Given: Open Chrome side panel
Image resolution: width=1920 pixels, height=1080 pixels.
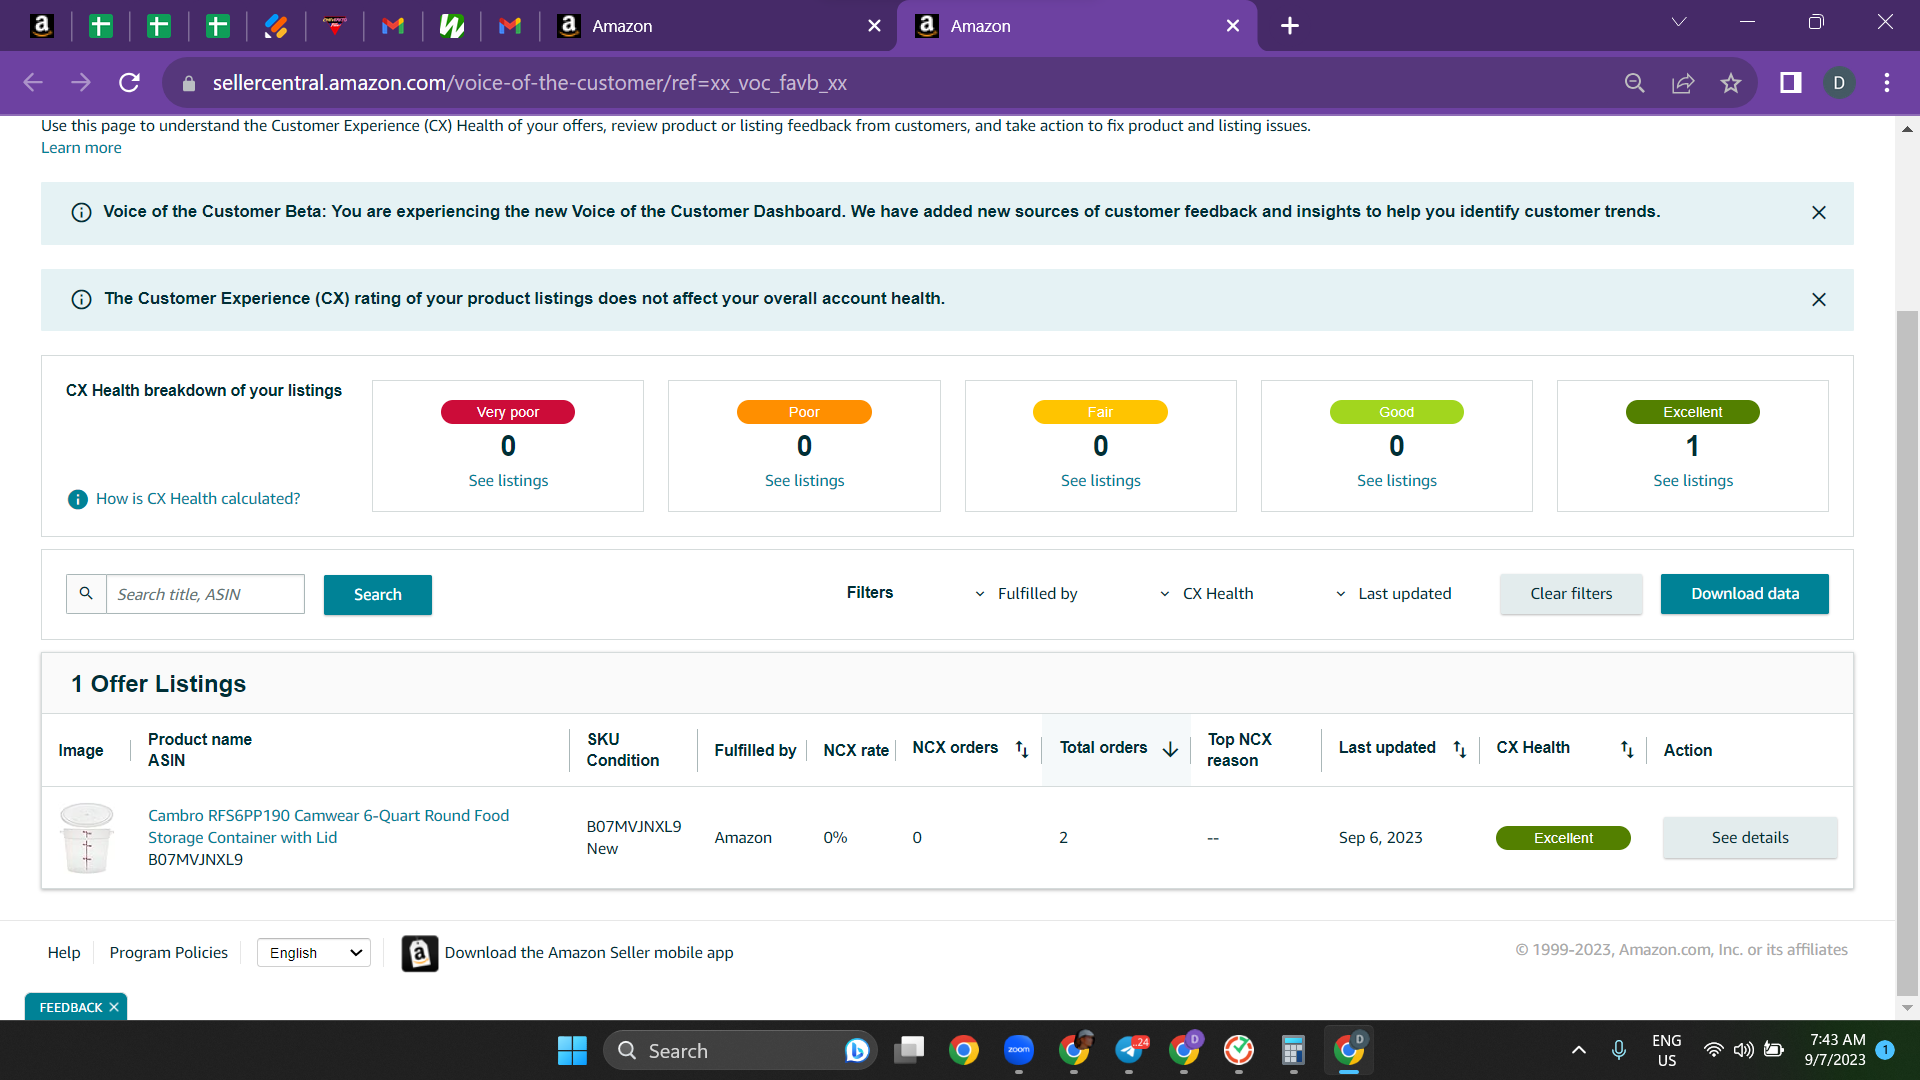Looking at the screenshot, I should coord(1790,83).
